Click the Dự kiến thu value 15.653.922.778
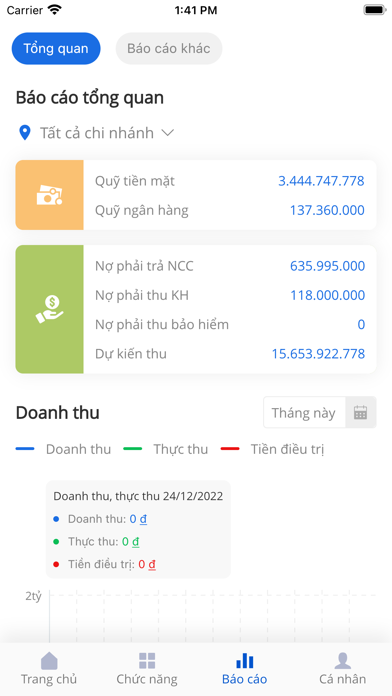 pos(318,354)
